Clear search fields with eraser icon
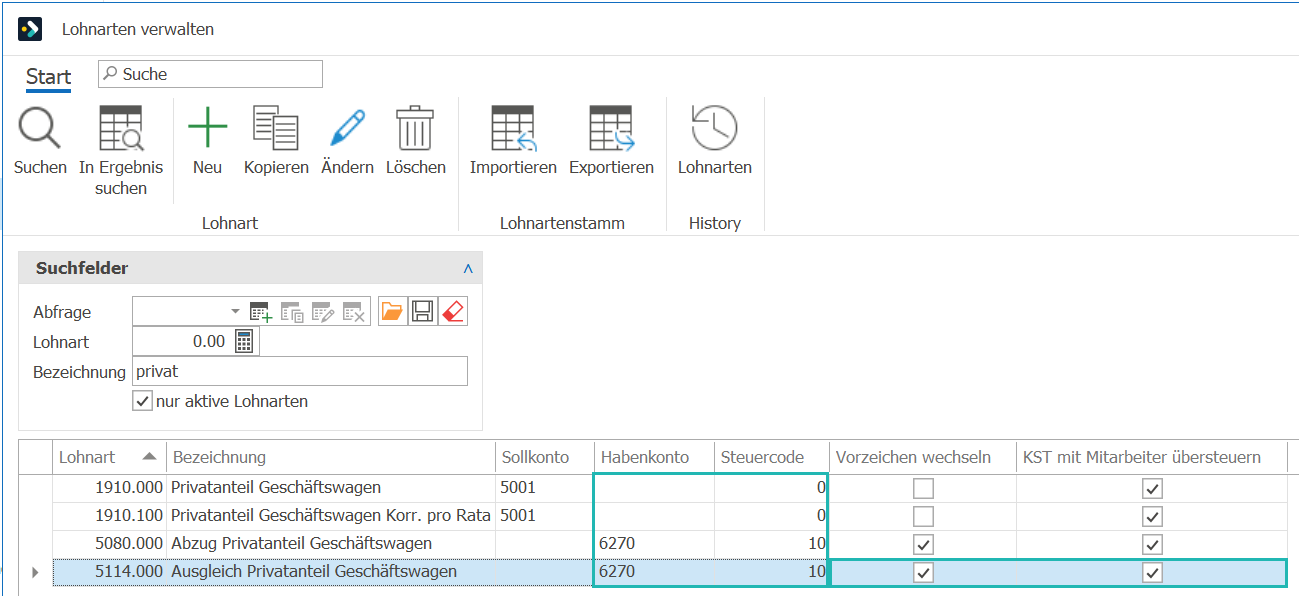The width and height of the screenshot is (1299, 596). coord(453,312)
